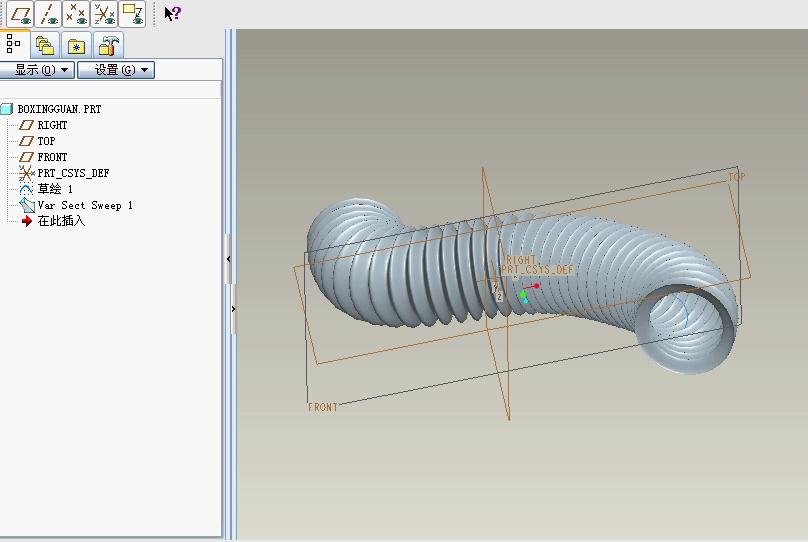This screenshot has height=542, width=808.
Task: Open the Favorites tab
Action: [76, 45]
